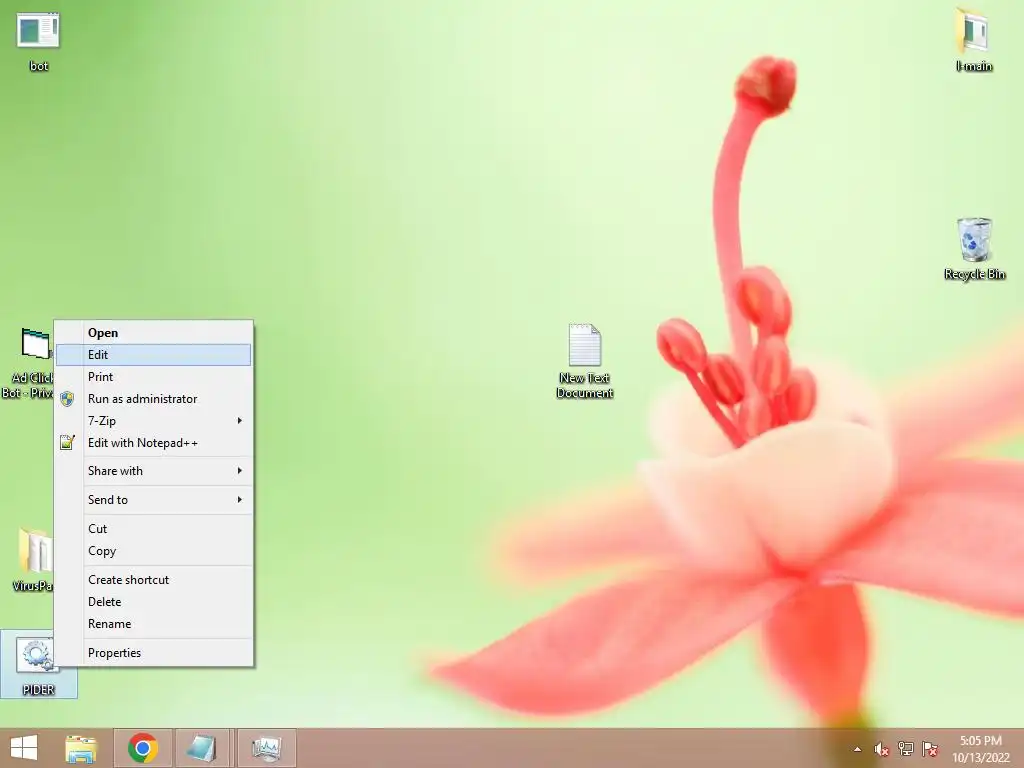Screen dimensions: 1024x768
Task: Choose Edit in context menu
Action: click(153, 355)
